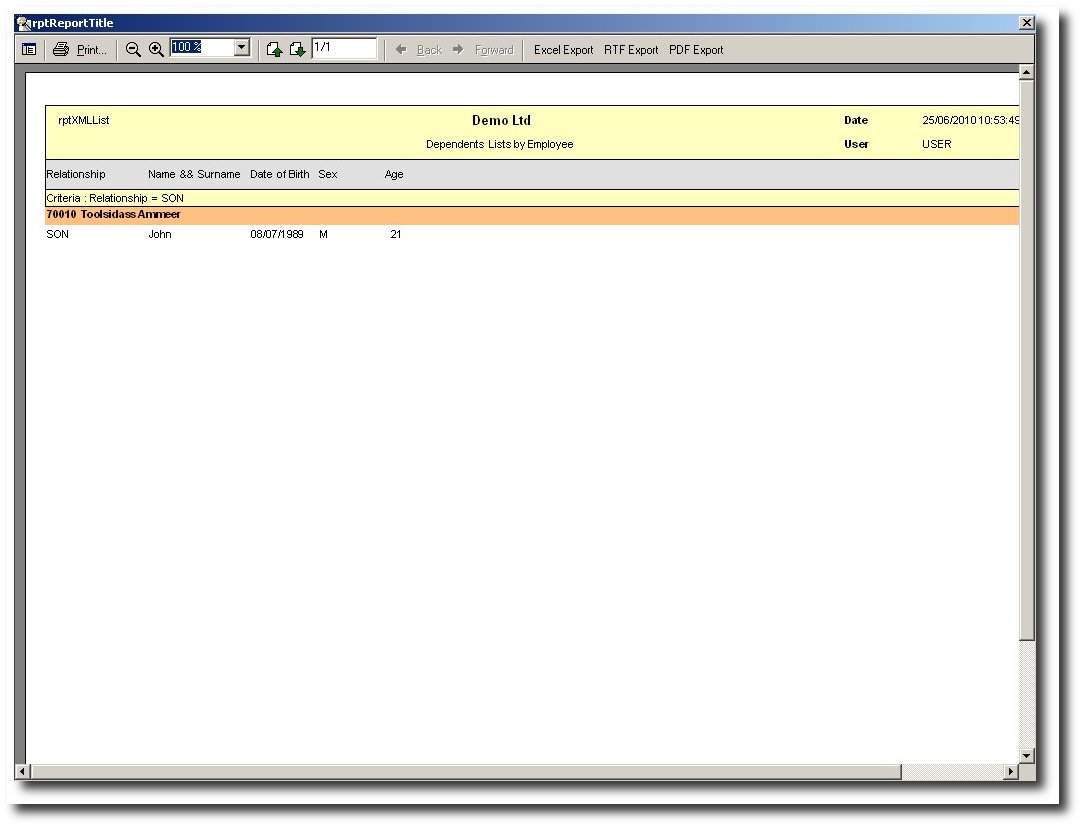The height and width of the screenshot is (827, 1082).
Task: Click the vertical scrollbar up arrow
Action: point(1026,73)
